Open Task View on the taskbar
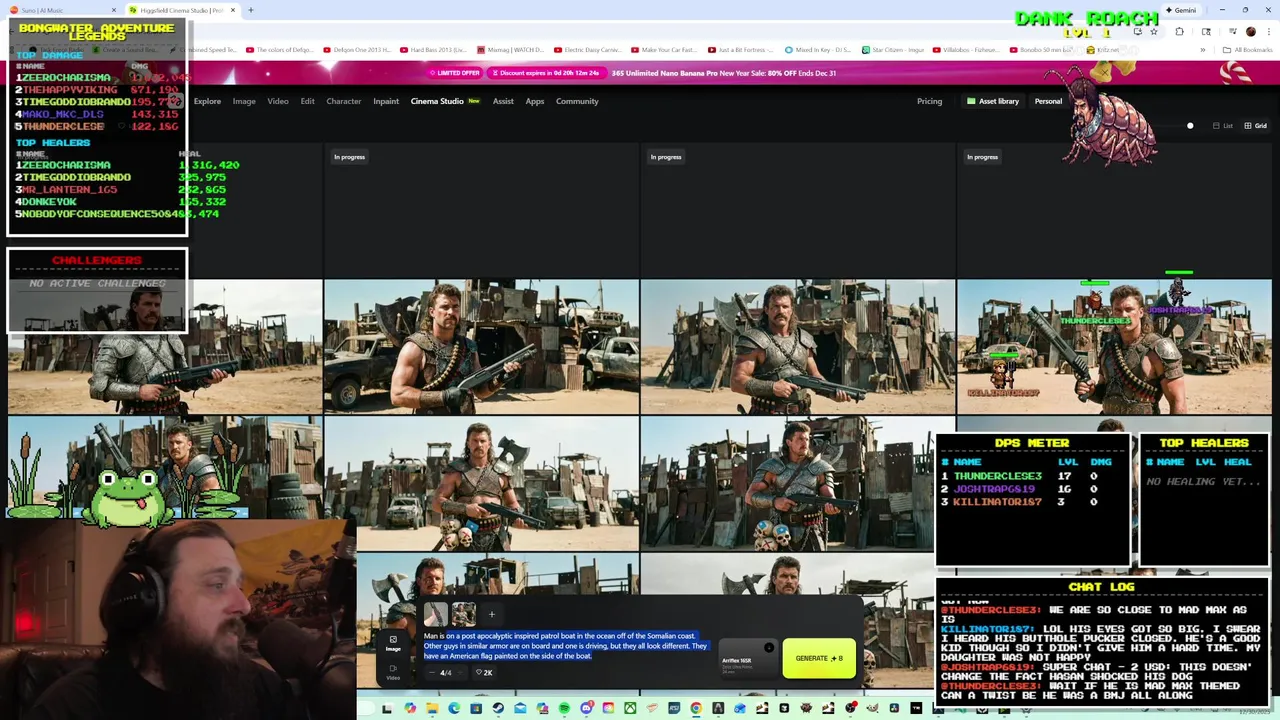This screenshot has height=720, width=1280. (x=386, y=708)
